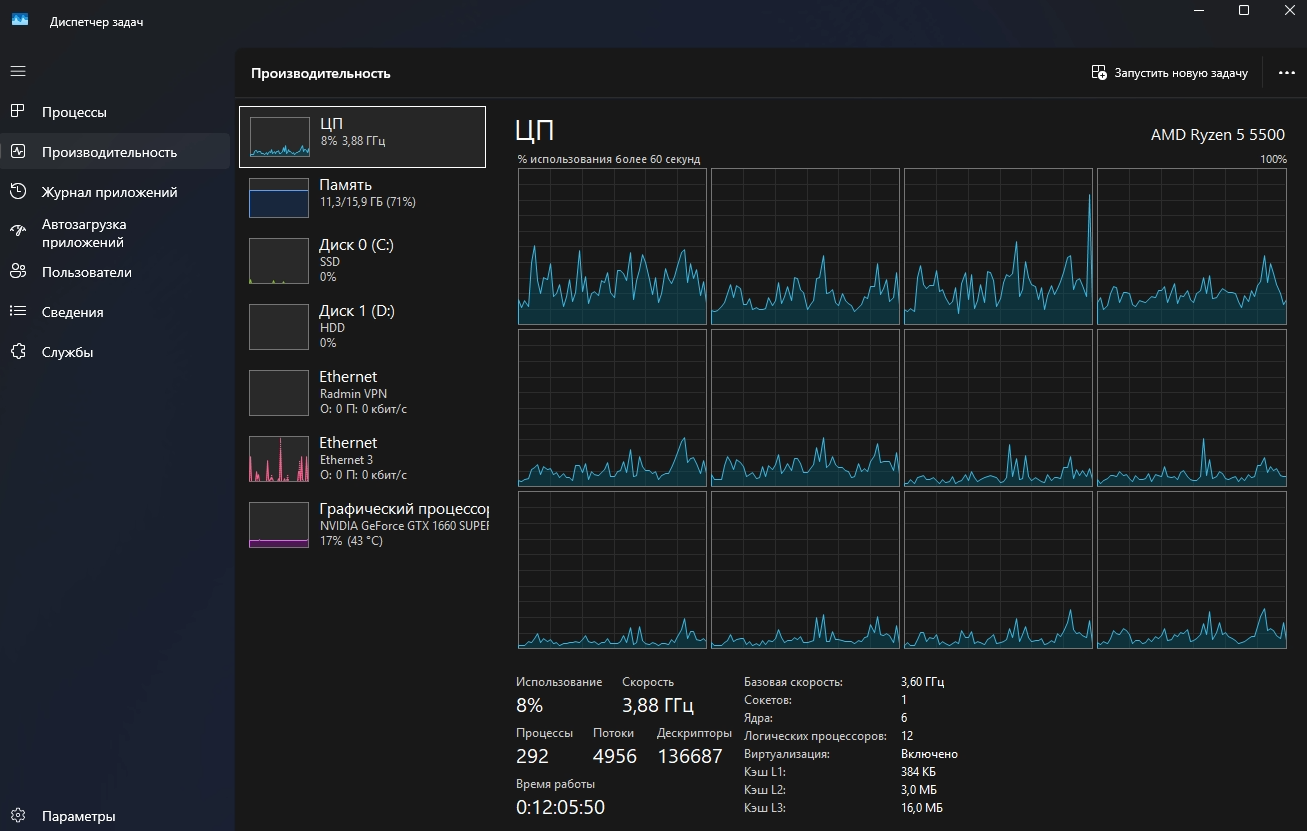Viewport: 1307px width, 831px height.
Task: Click the Services puzzle icon
Action: point(18,352)
